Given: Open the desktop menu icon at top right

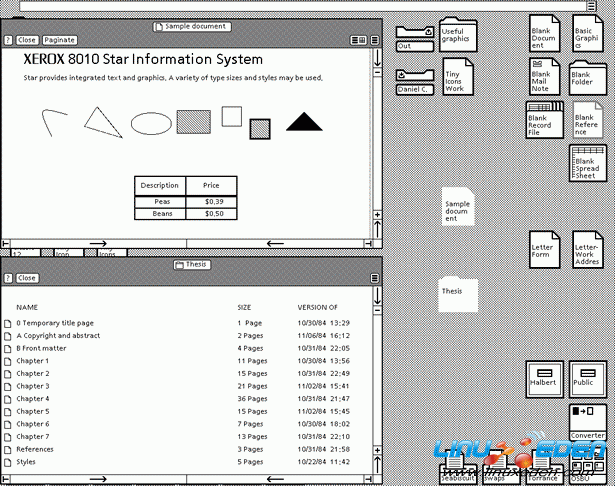Looking at the screenshot, I should pos(591,6).
